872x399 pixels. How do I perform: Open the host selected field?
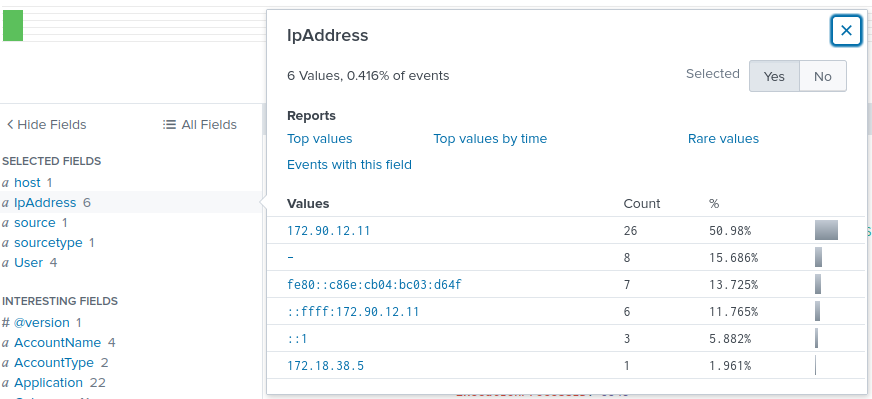(x=27, y=183)
